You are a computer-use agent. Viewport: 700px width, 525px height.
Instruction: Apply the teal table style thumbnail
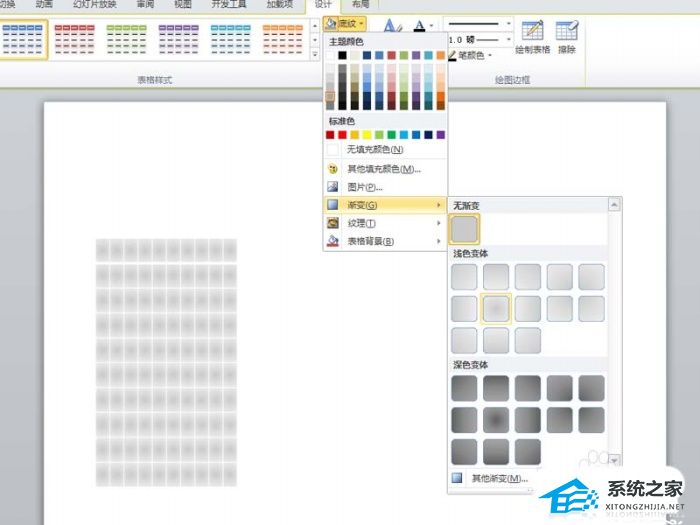click(x=230, y=39)
